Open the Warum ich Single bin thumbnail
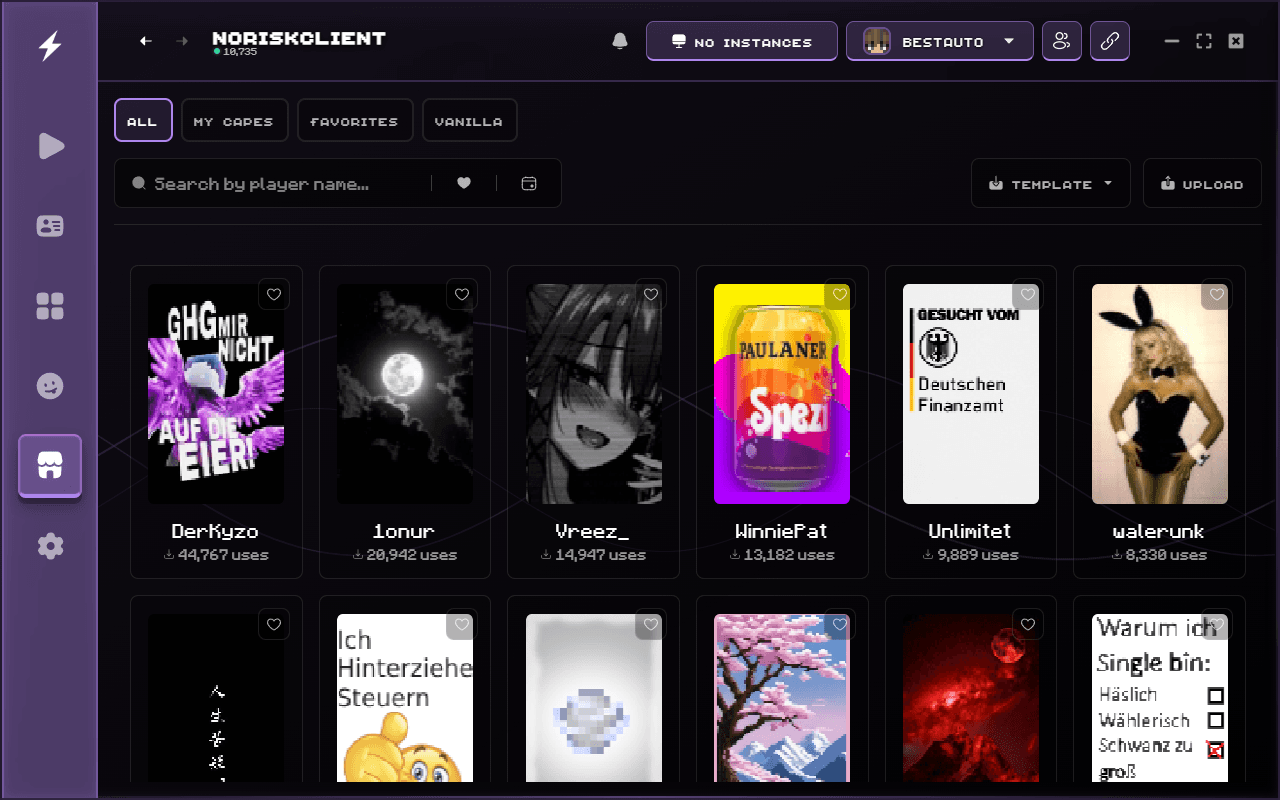This screenshot has width=1280, height=800. (x=1160, y=698)
